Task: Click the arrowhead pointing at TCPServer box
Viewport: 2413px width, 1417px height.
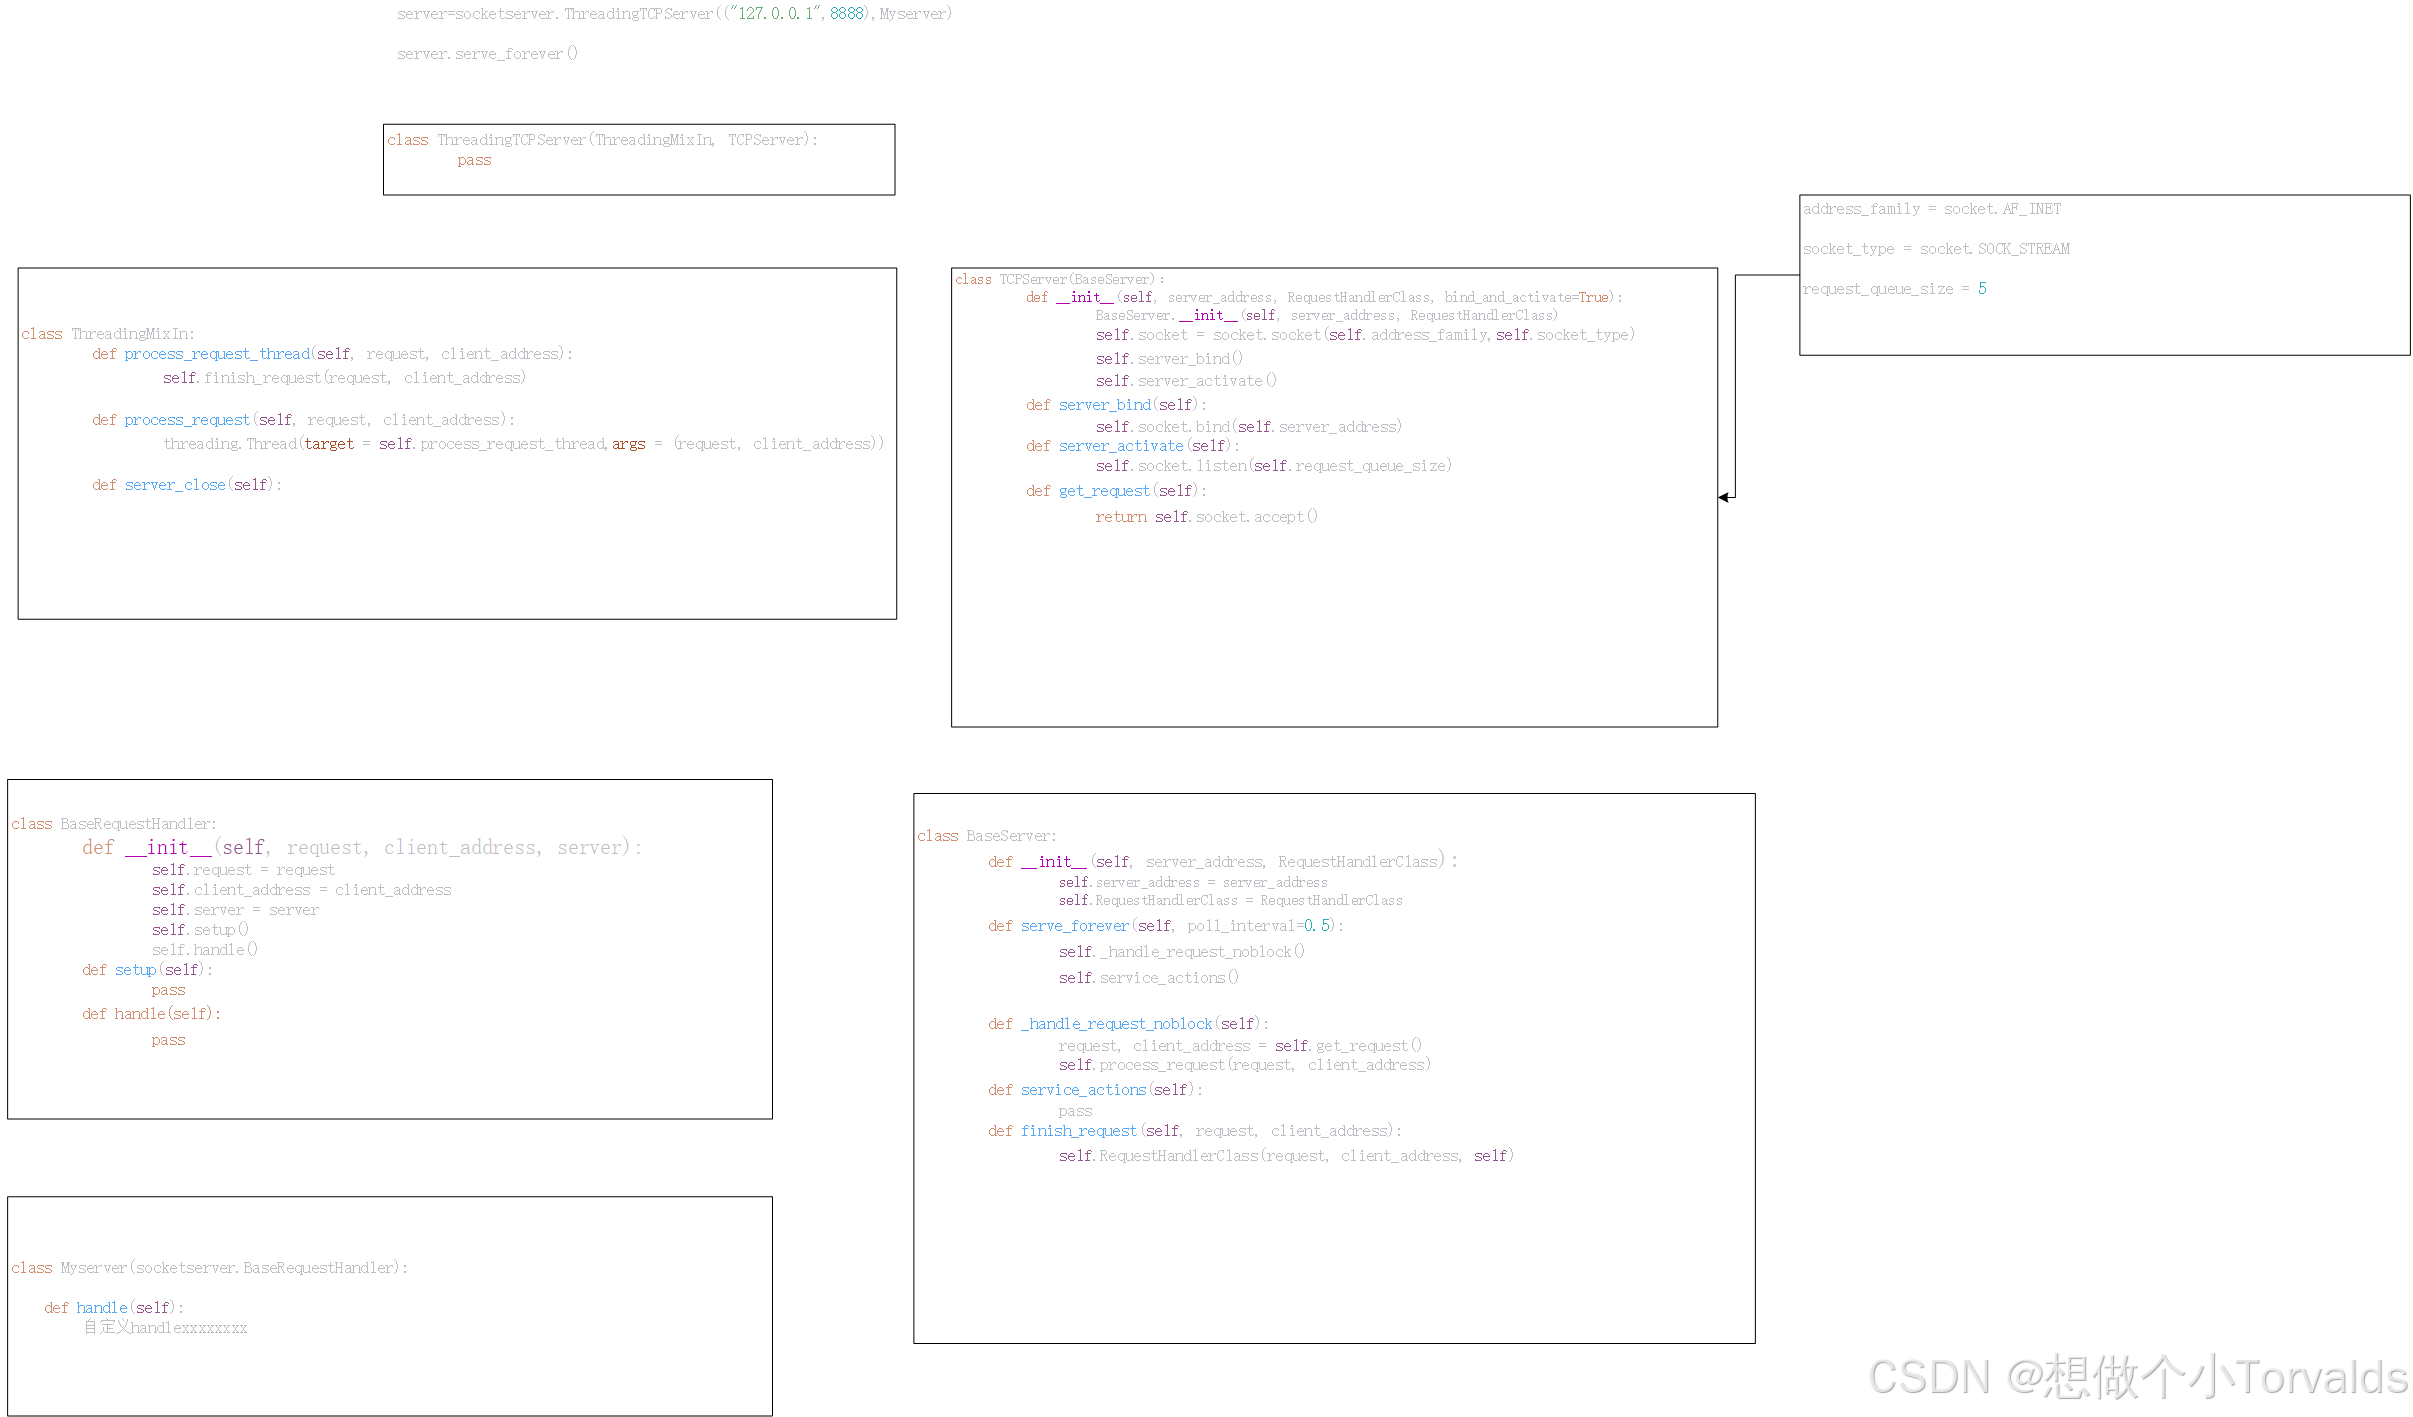Action: 1724,497
